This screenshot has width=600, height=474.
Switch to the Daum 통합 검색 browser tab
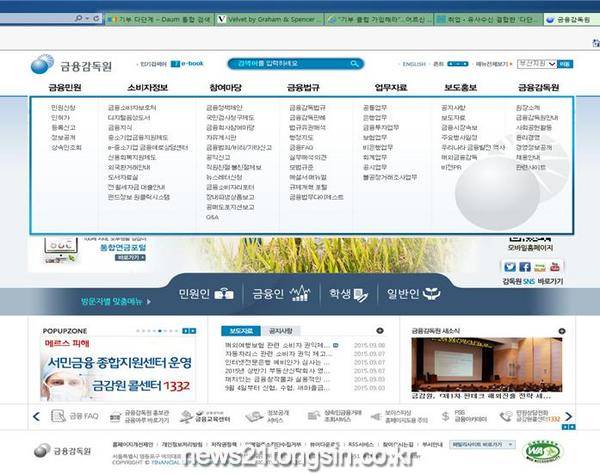(159, 19)
